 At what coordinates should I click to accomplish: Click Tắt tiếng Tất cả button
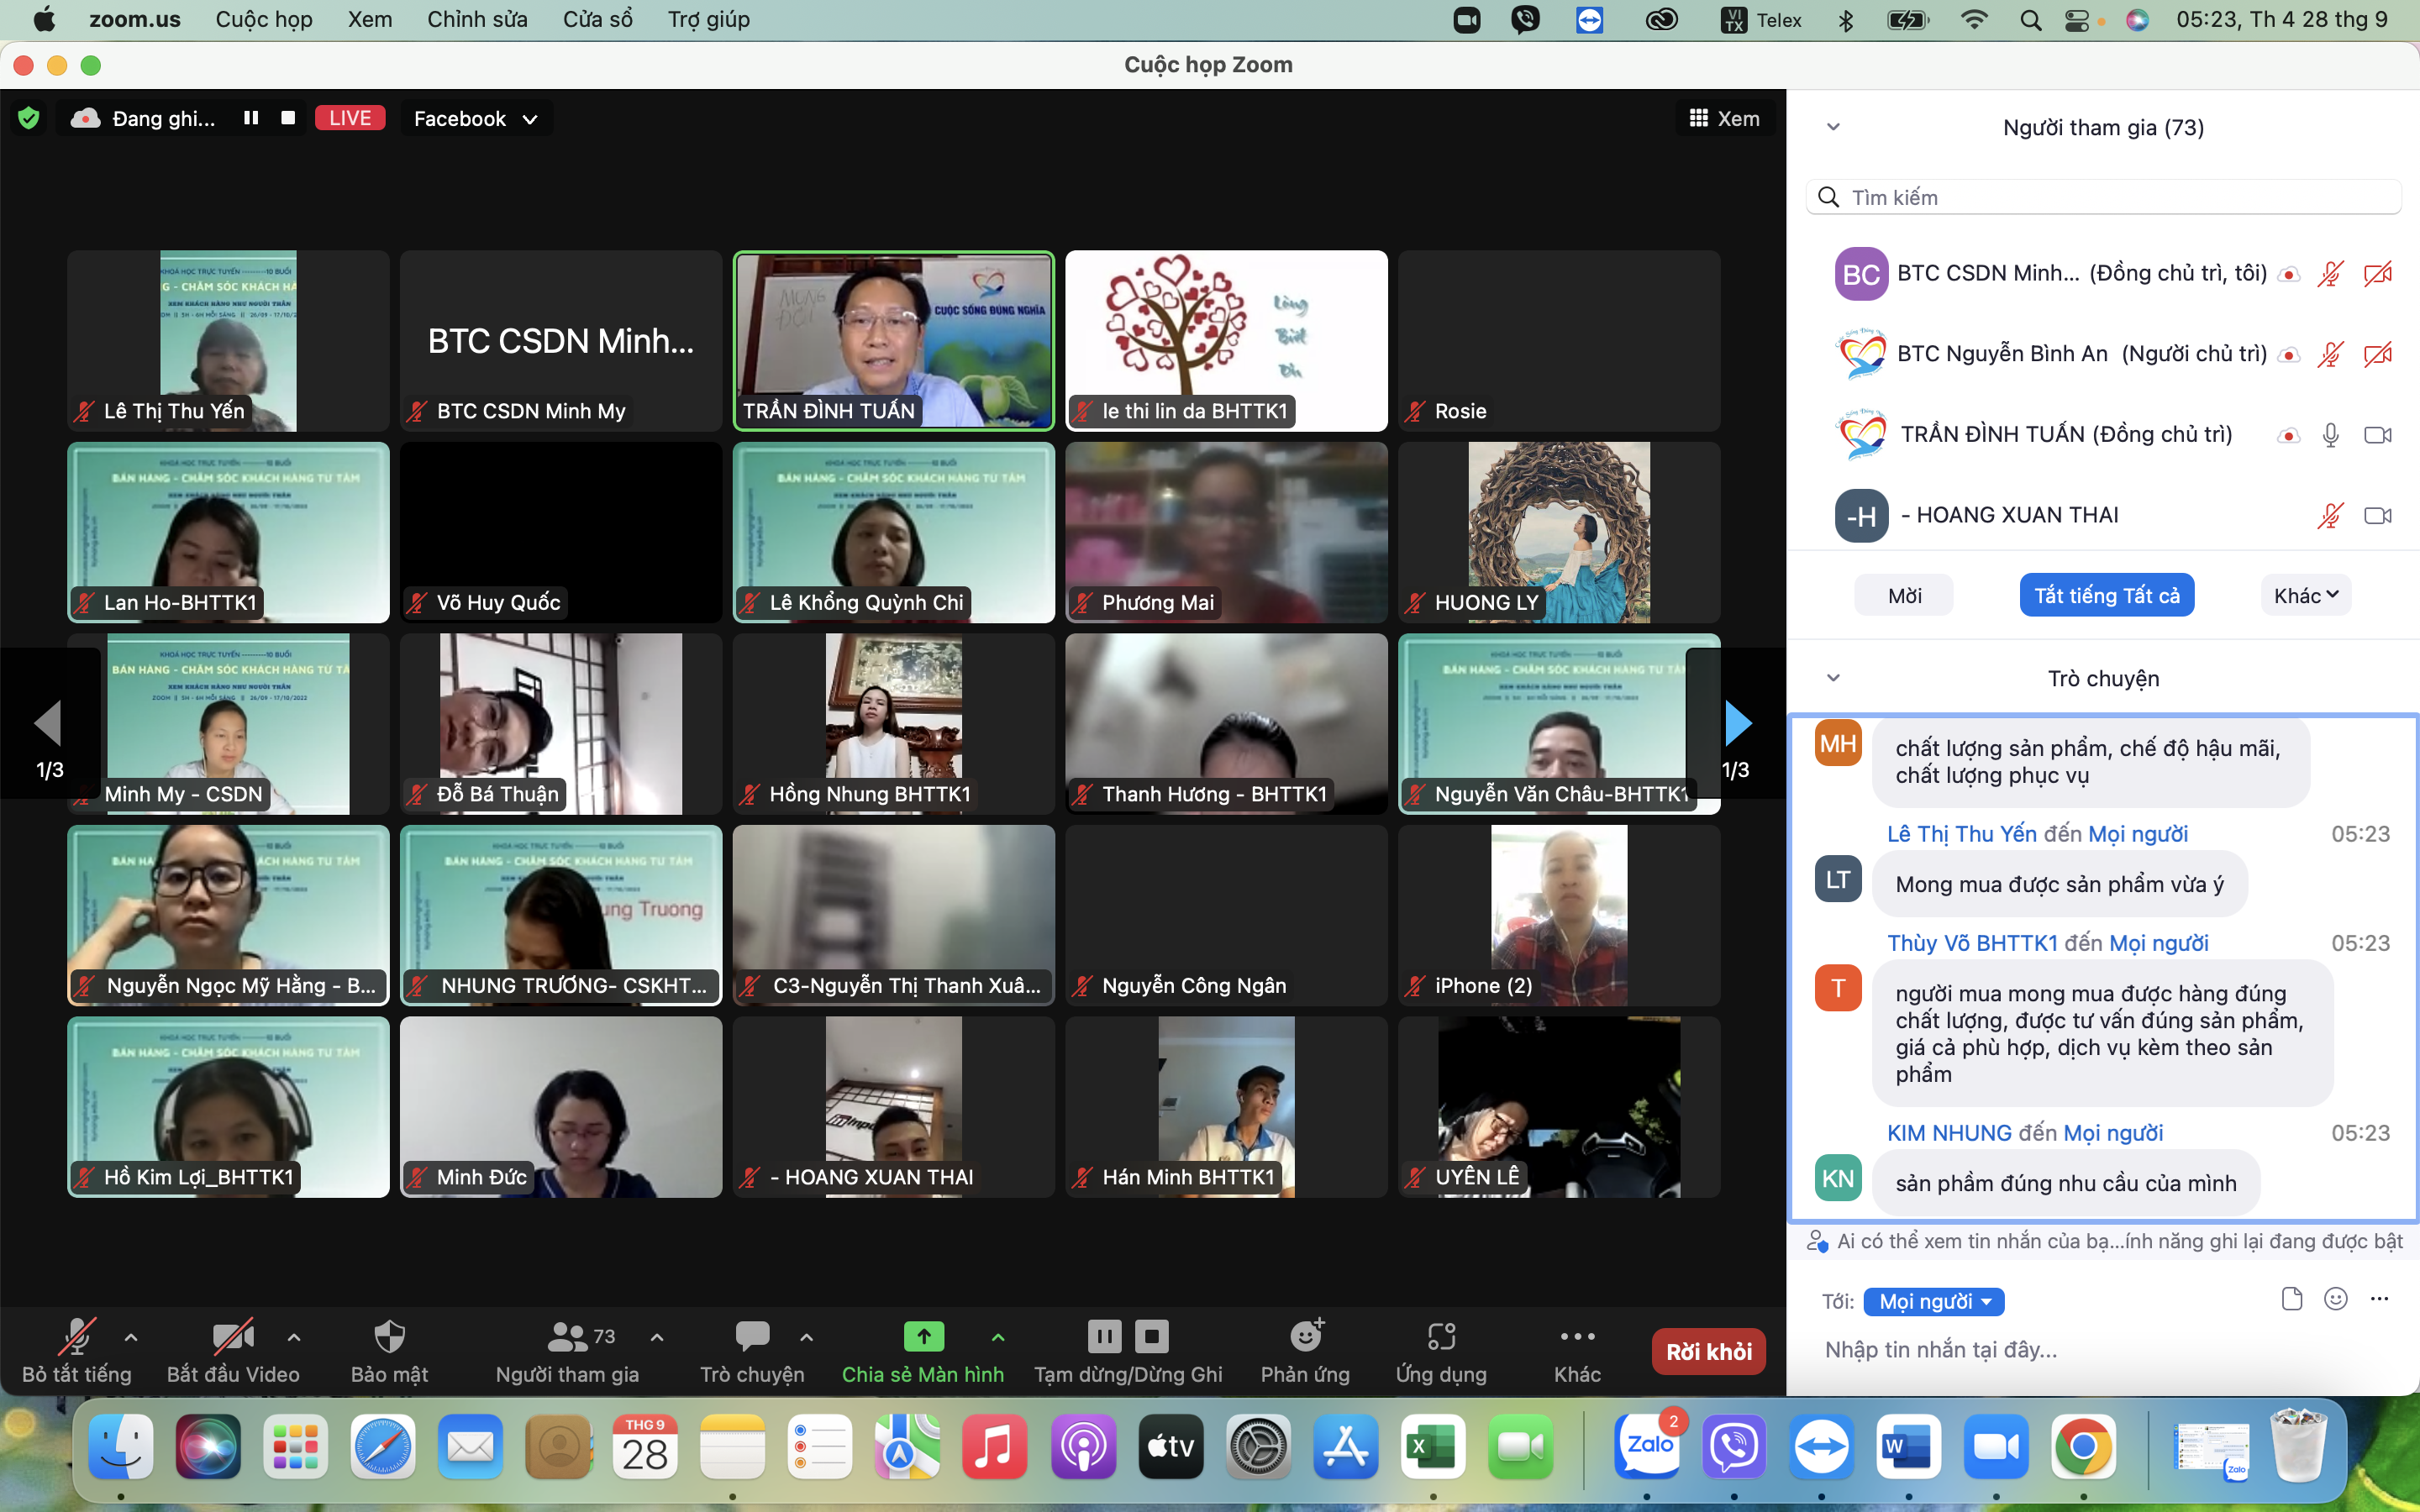[x=2106, y=596]
